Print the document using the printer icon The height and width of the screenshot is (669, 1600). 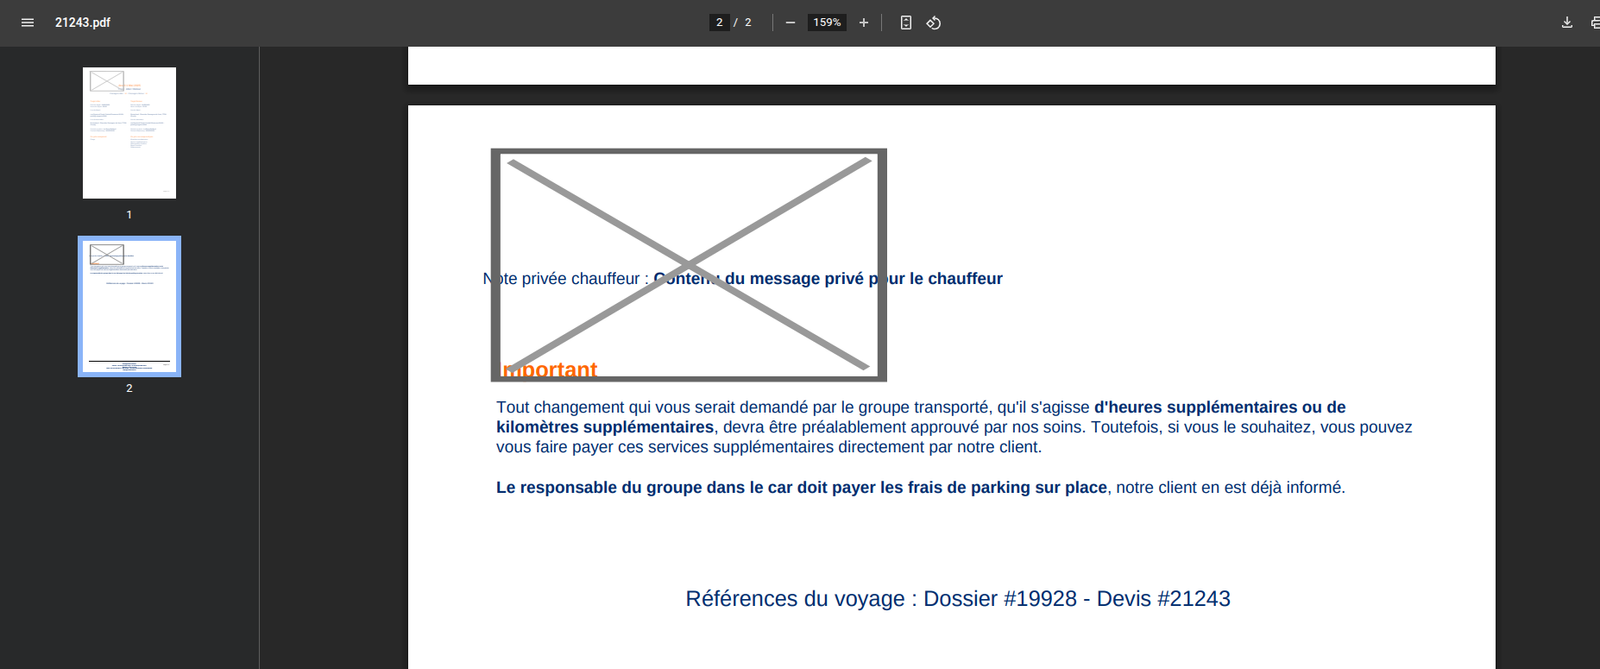(1594, 22)
